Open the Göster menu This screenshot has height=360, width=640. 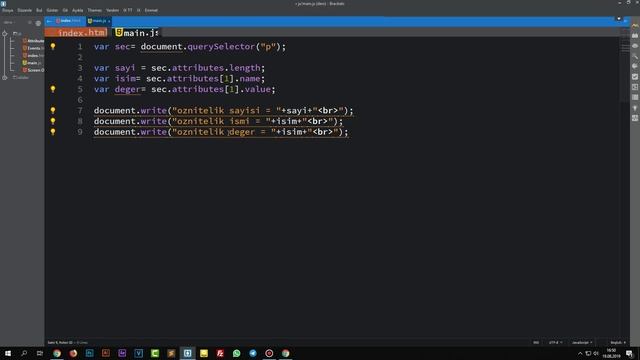(x=52, y=10)
